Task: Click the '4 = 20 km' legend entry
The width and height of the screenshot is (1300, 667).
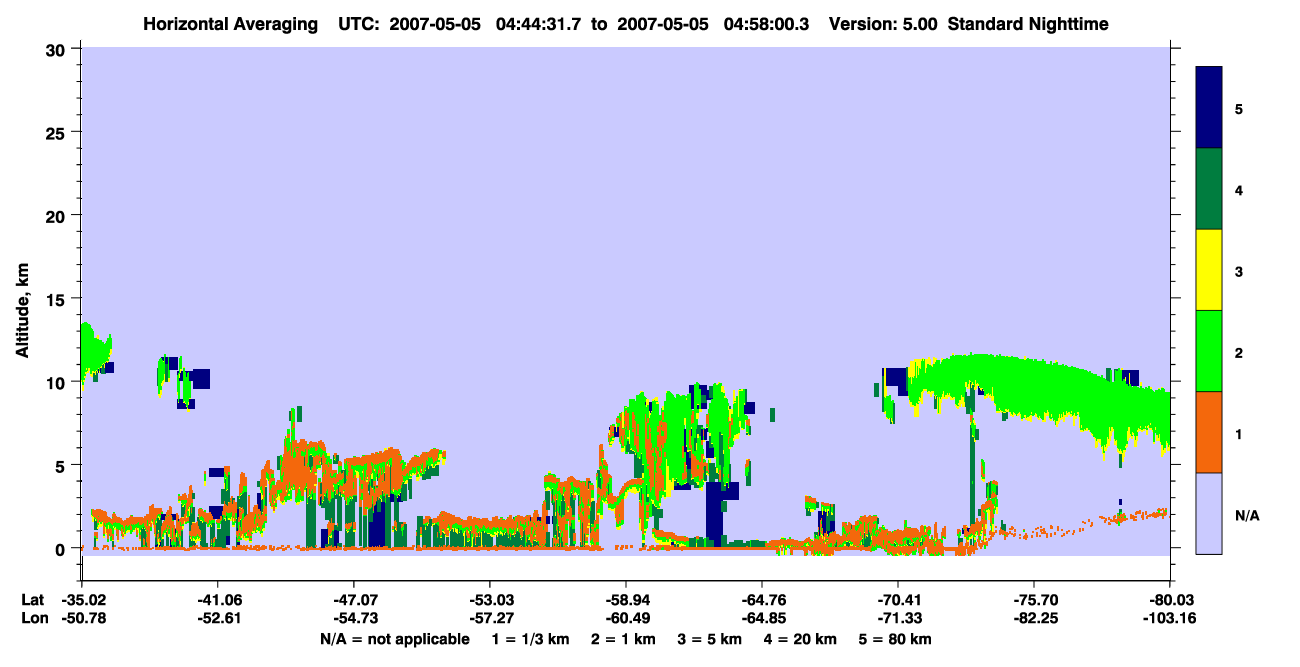Action: pyautogui.click(x=801, y=639)
